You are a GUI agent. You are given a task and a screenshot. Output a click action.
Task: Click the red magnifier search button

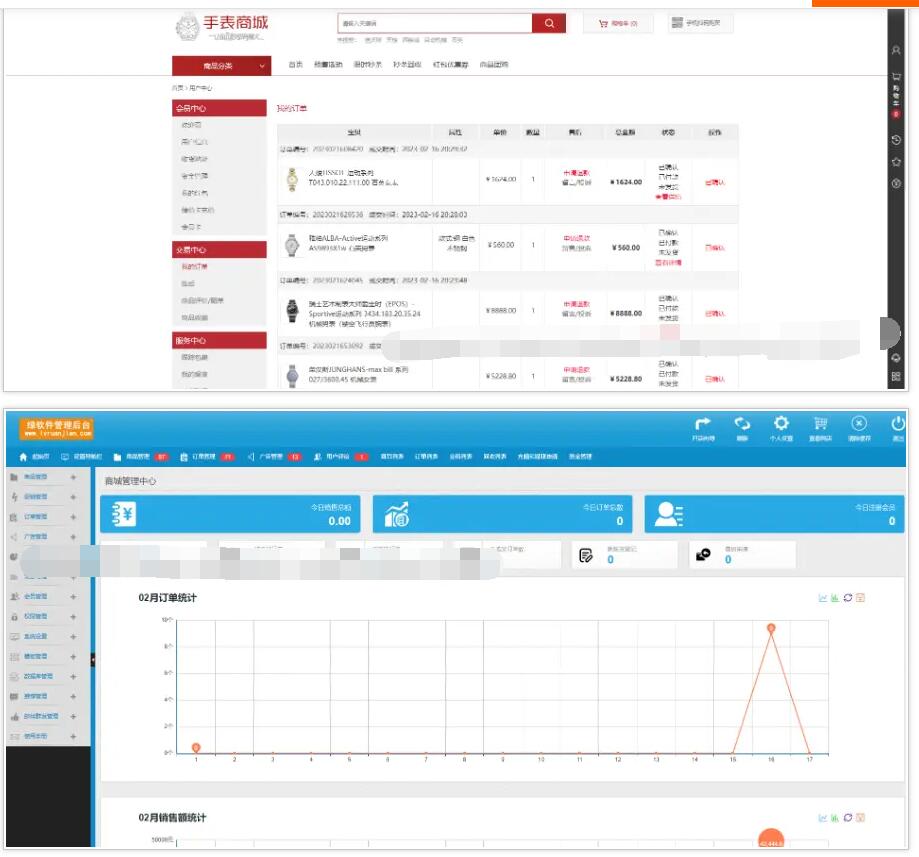click(548, 23)
